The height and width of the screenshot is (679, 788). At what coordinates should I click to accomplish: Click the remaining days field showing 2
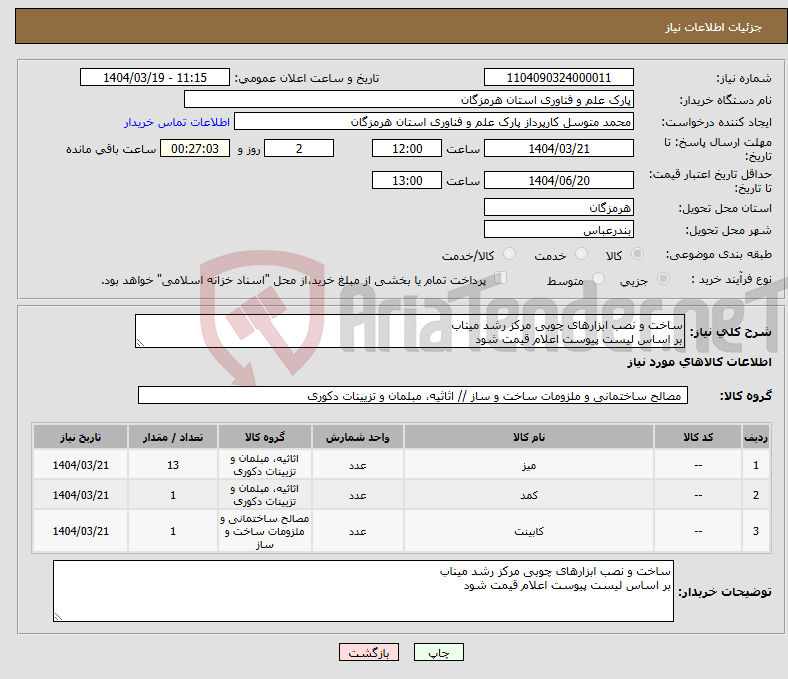299,148
